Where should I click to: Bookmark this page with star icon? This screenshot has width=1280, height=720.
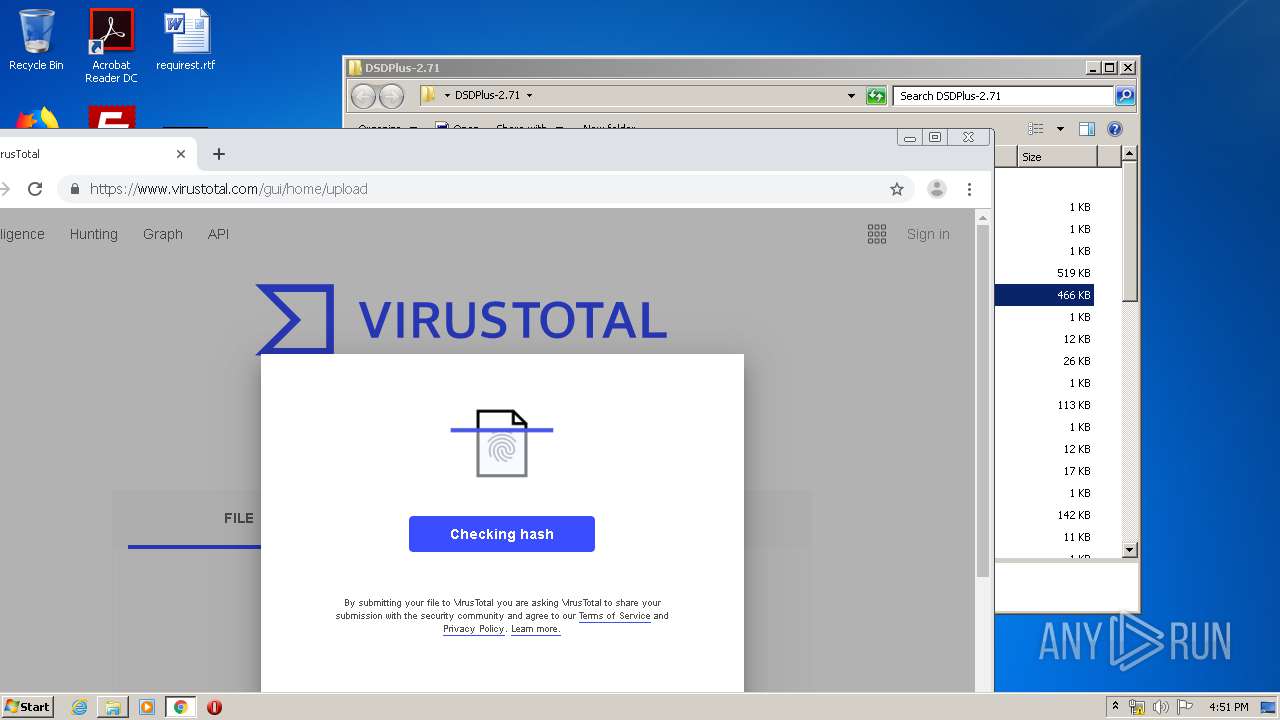coord(897,189)
